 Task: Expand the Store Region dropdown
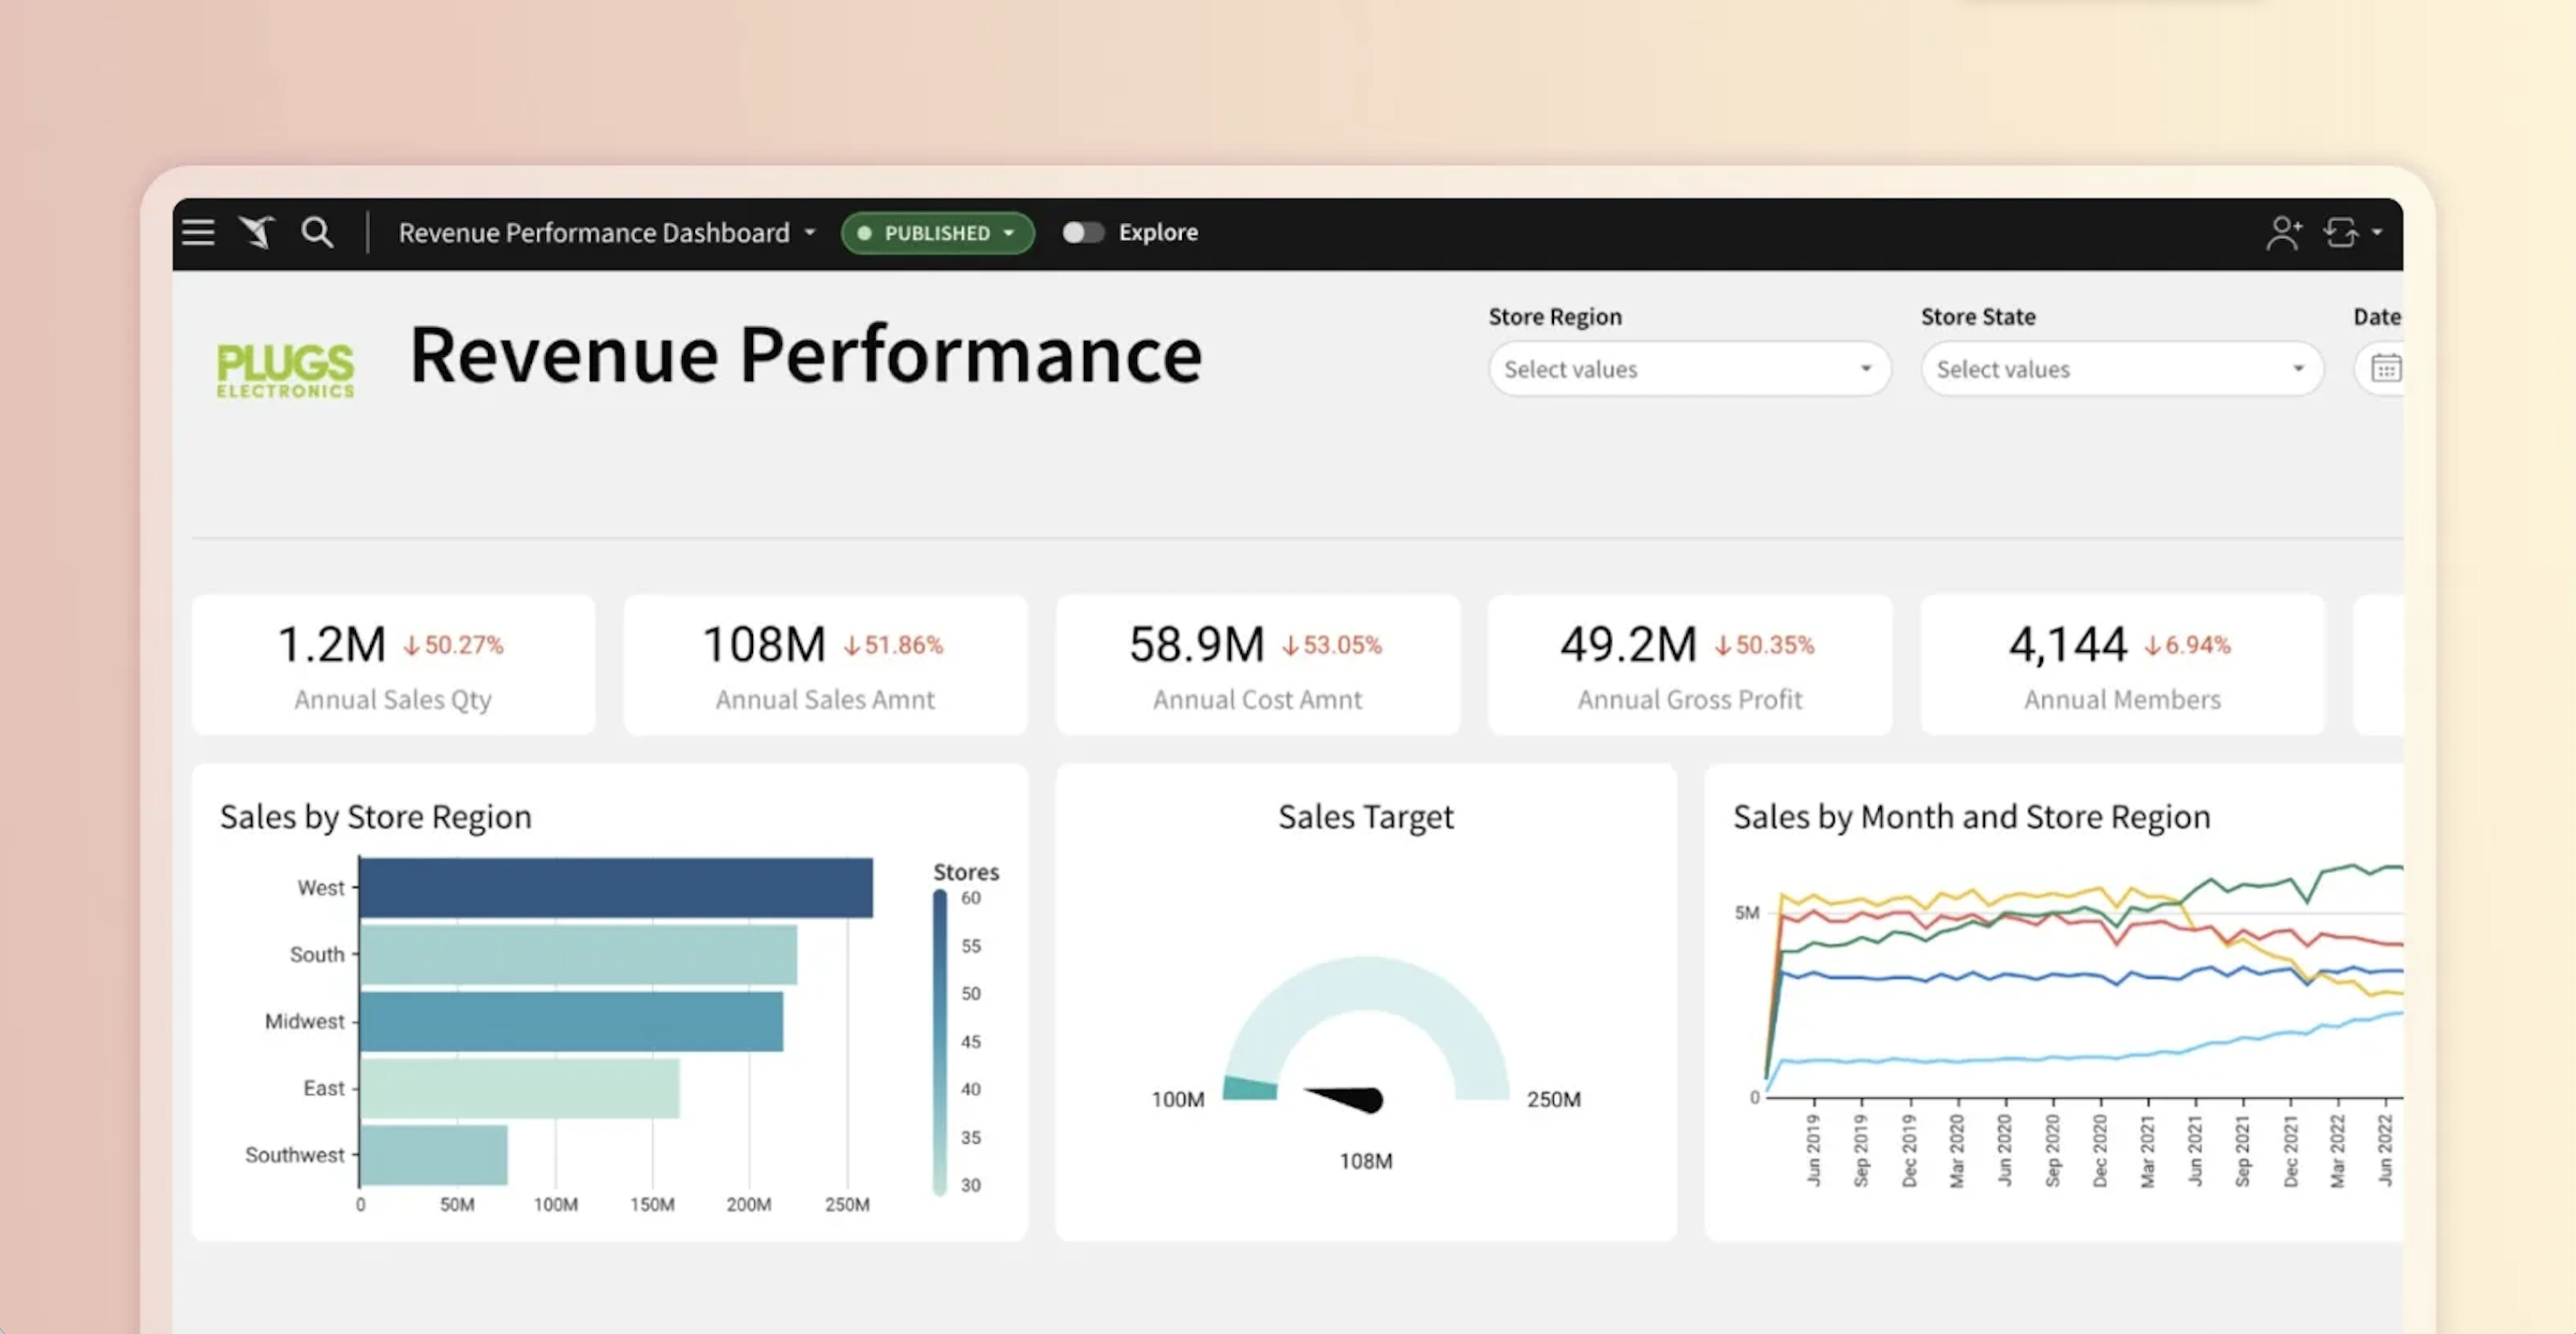[1688, 369]
